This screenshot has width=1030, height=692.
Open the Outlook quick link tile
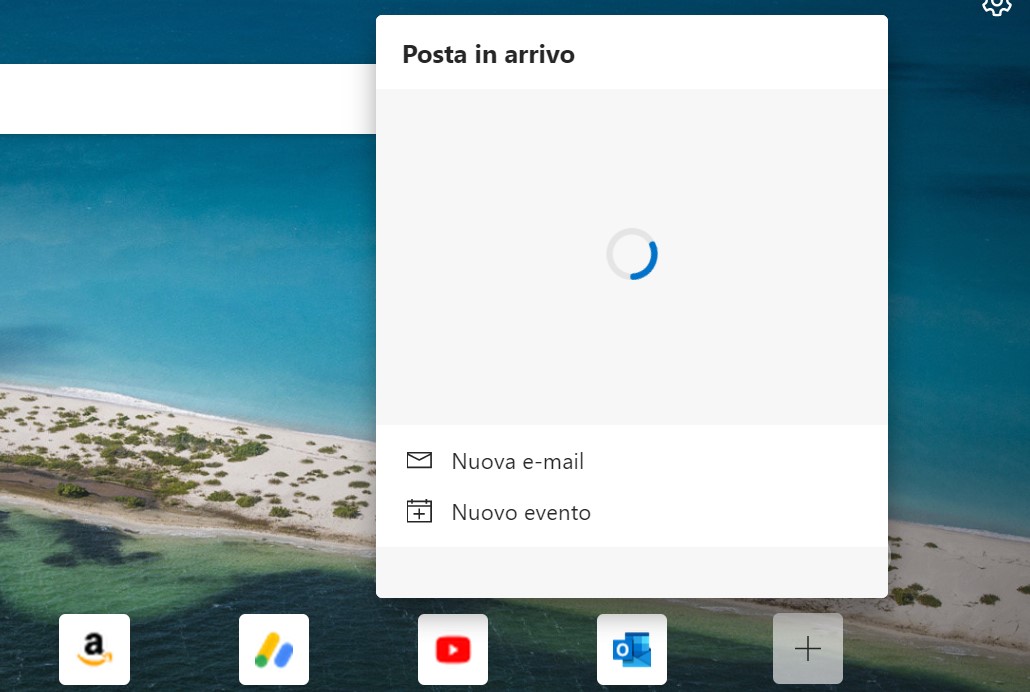(632, 649)
